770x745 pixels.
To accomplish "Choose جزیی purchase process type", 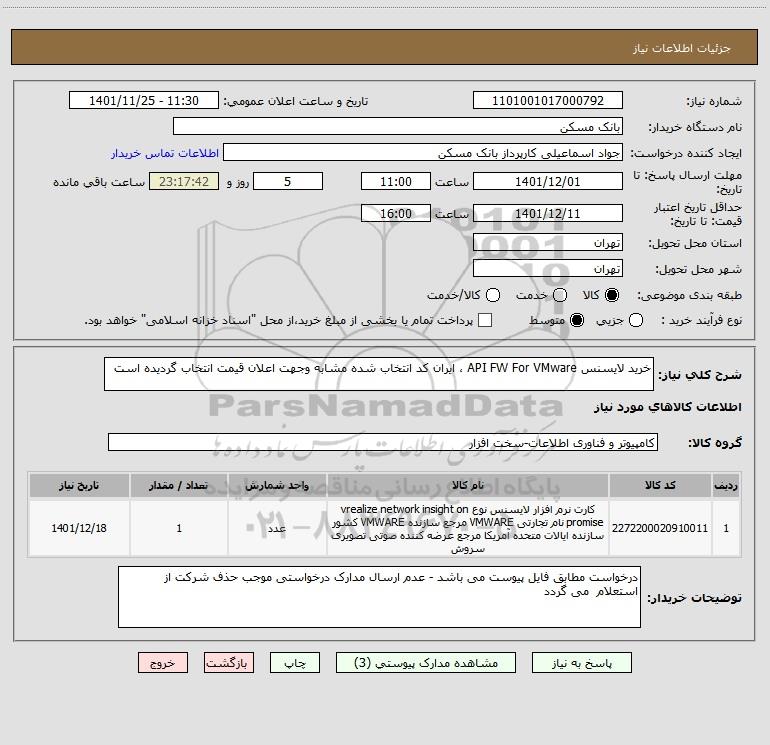I will (635, 321).
